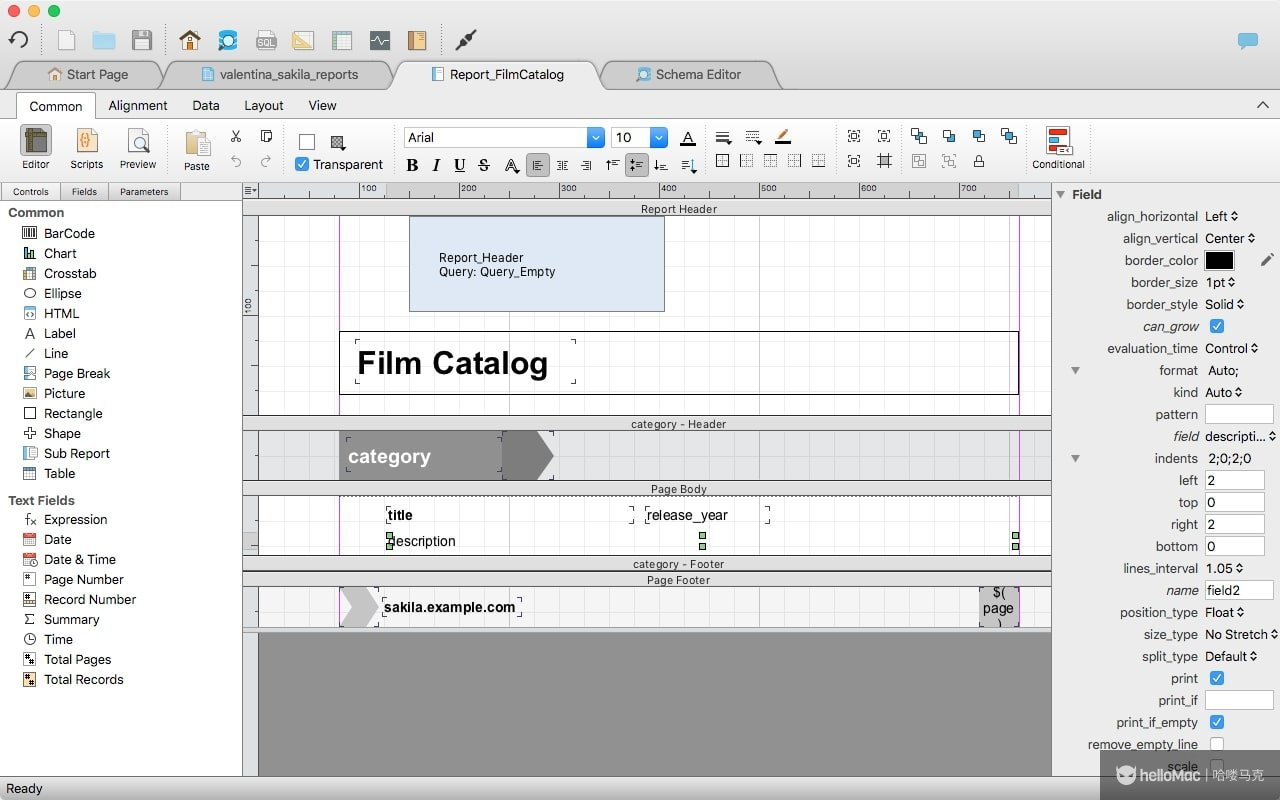Toggle the can_grow checkbox
1280x800 pixels.
(x=1217, y=326)
